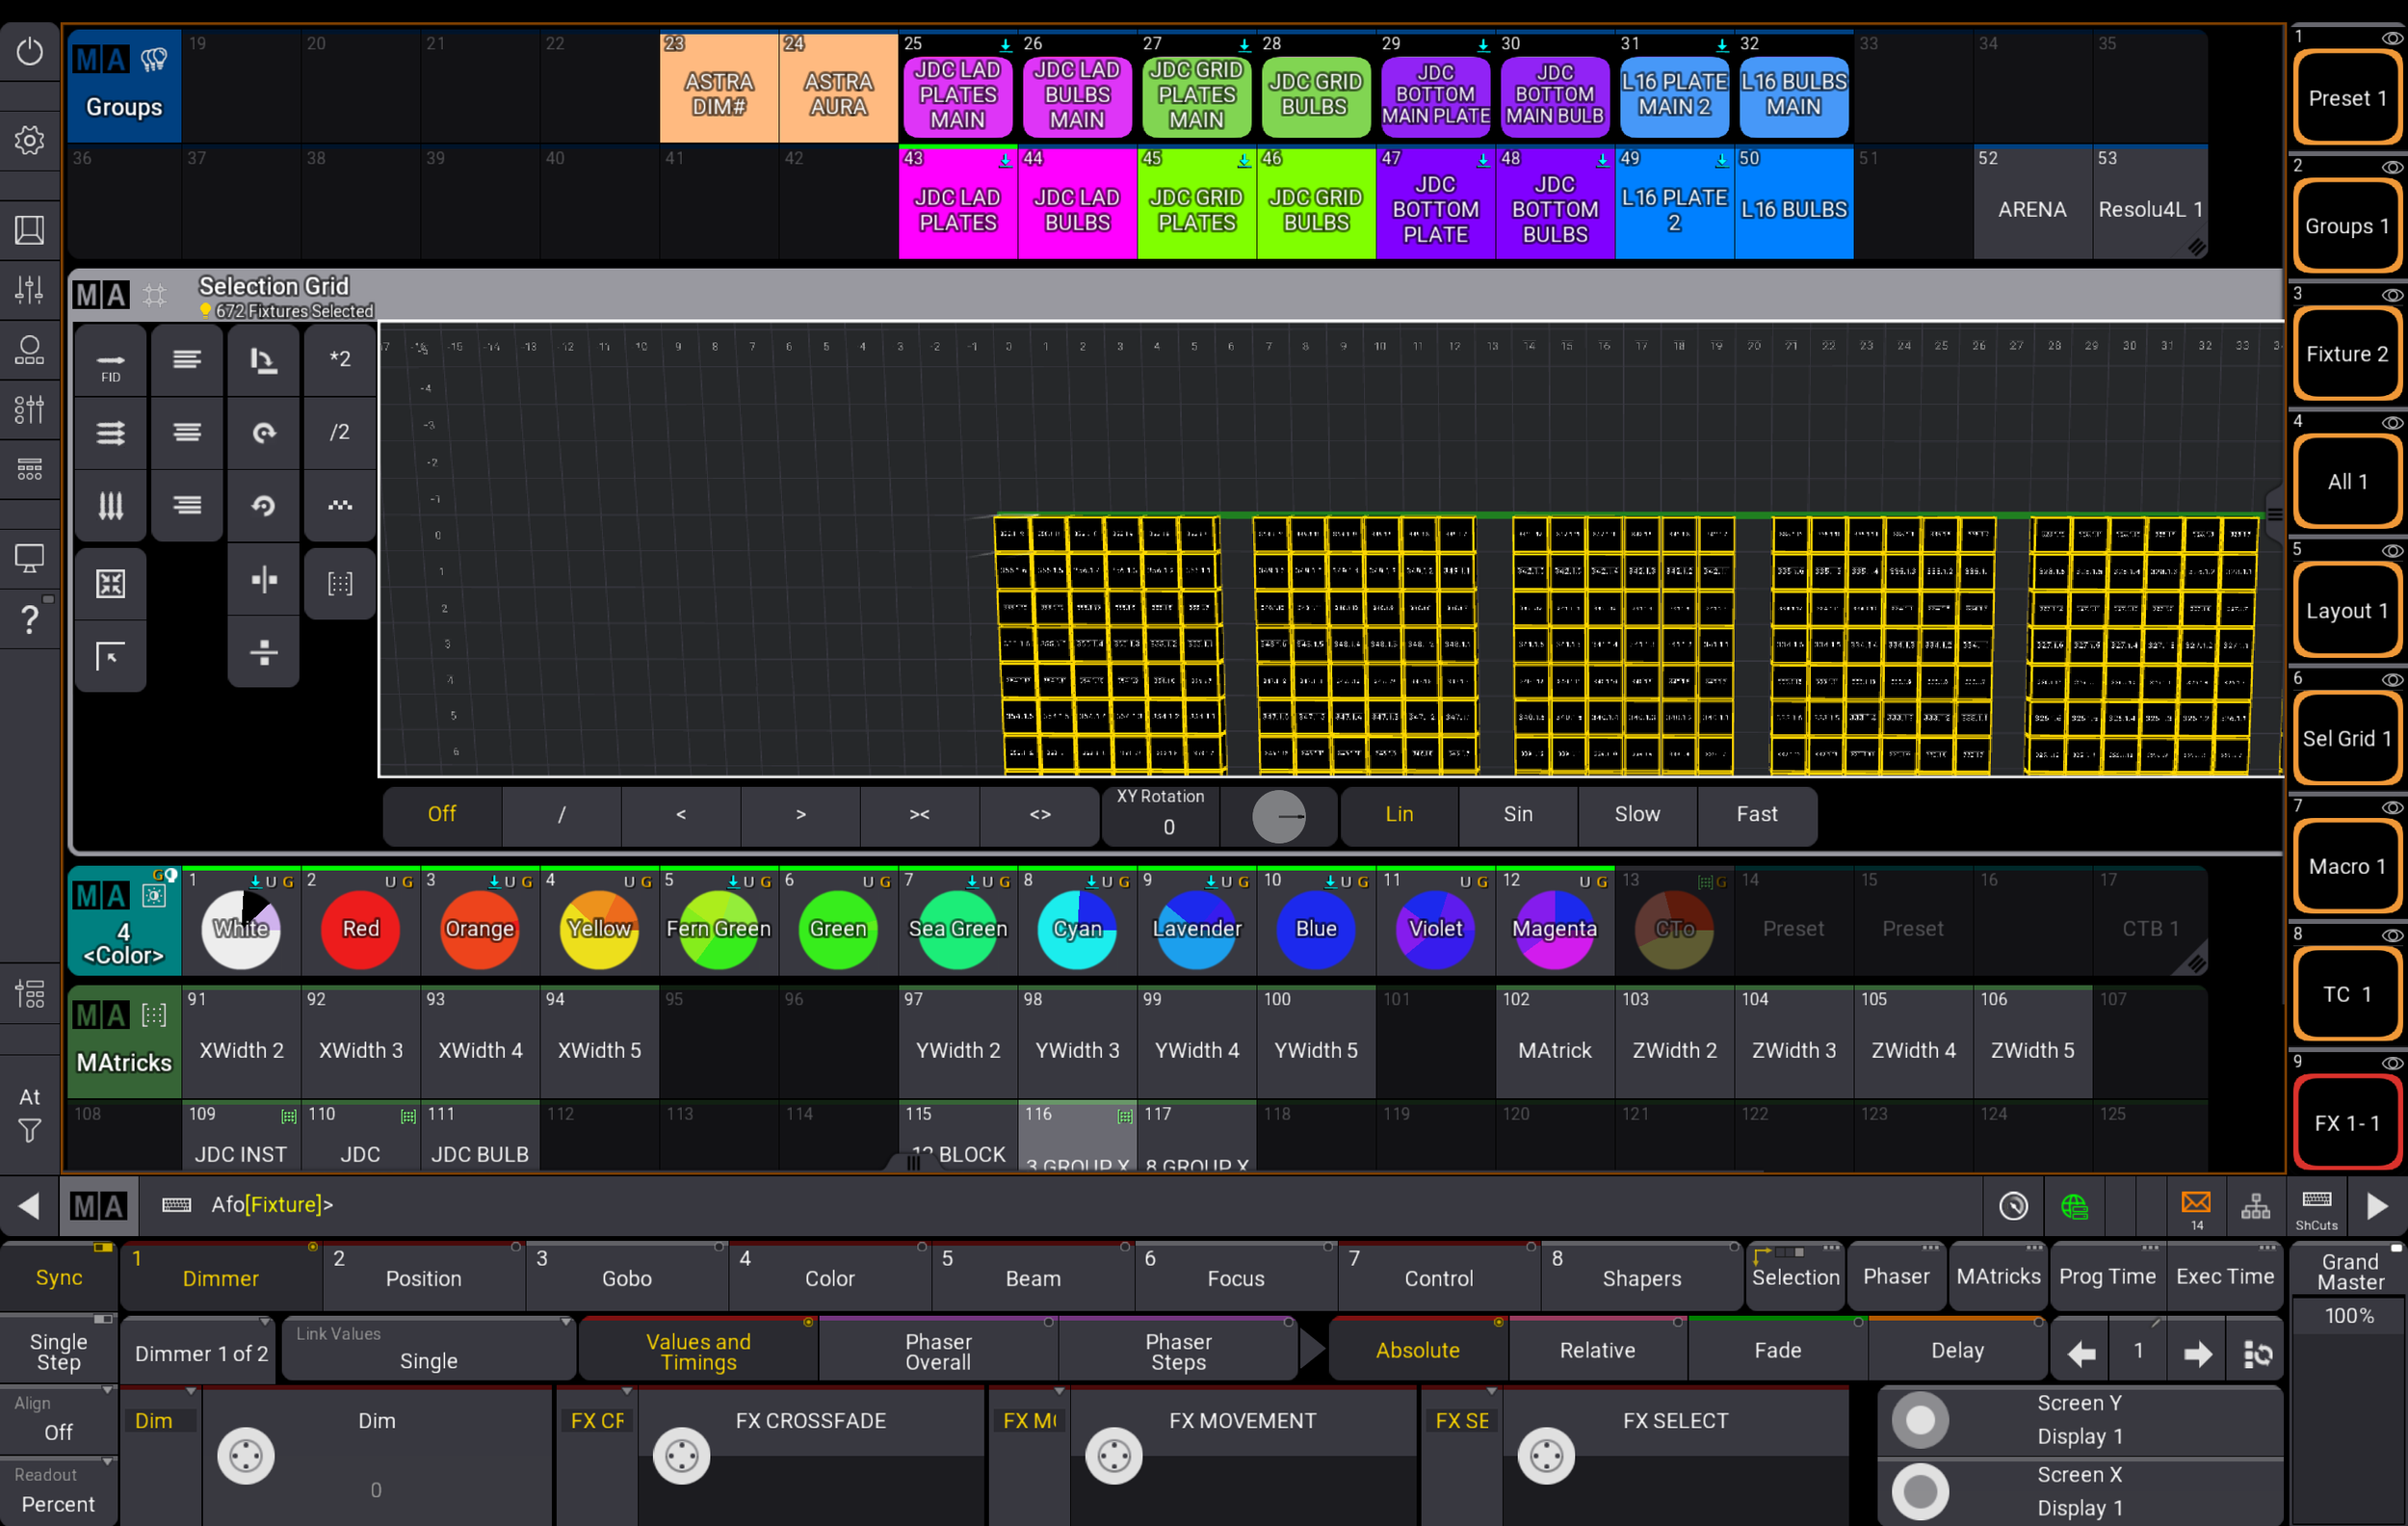This screenshot has height=1526, width=2408.
Task: Click the arrow-to-corner icon in grid tools
Action: (x=110, y=656)
